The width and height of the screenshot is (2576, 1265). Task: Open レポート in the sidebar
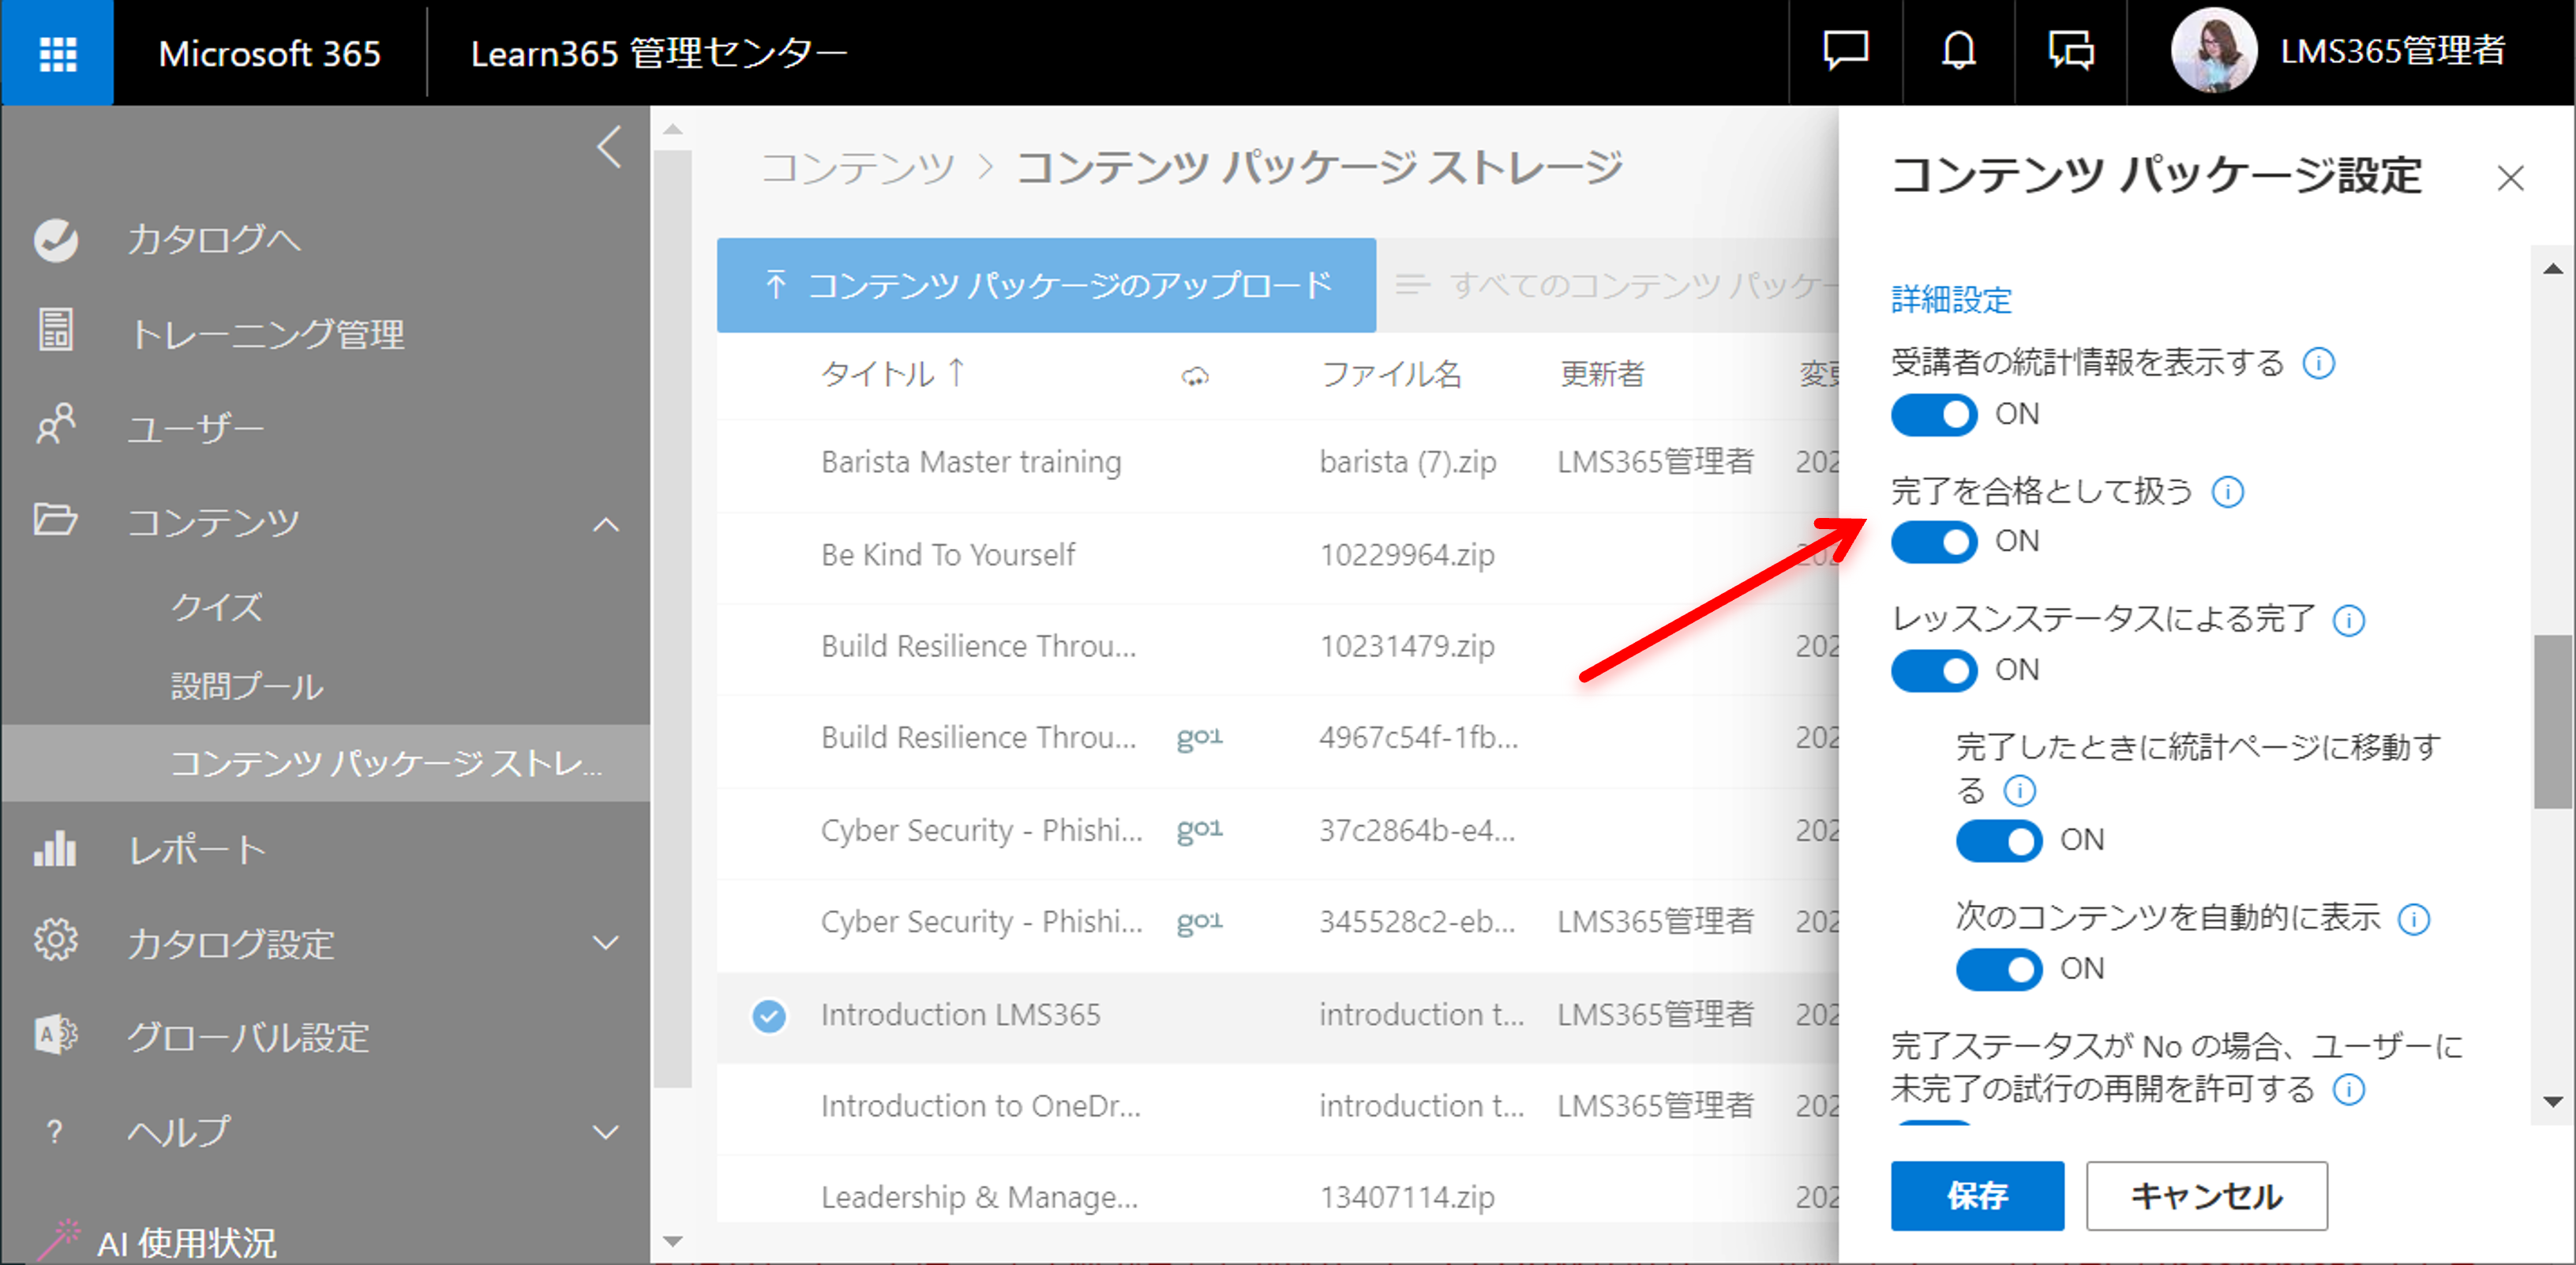click(x=197, y=850)
